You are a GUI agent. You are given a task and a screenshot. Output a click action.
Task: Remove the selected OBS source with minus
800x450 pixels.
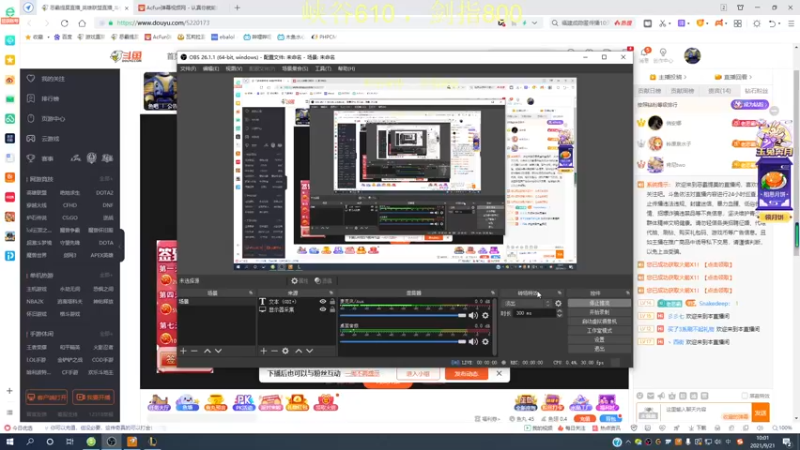pos(274,351)
